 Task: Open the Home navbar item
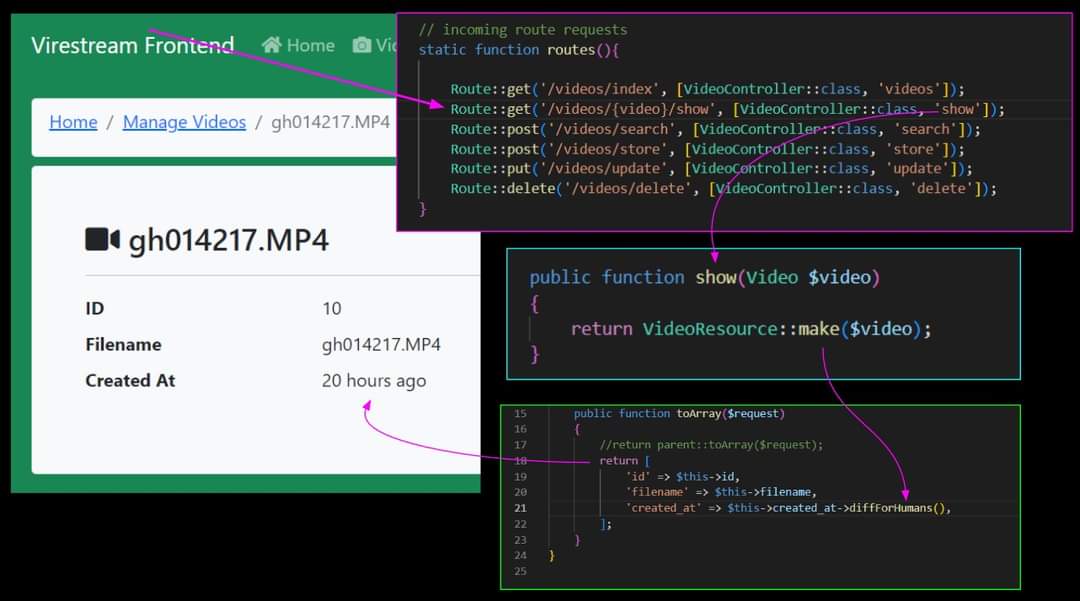[x=298, y=45]
